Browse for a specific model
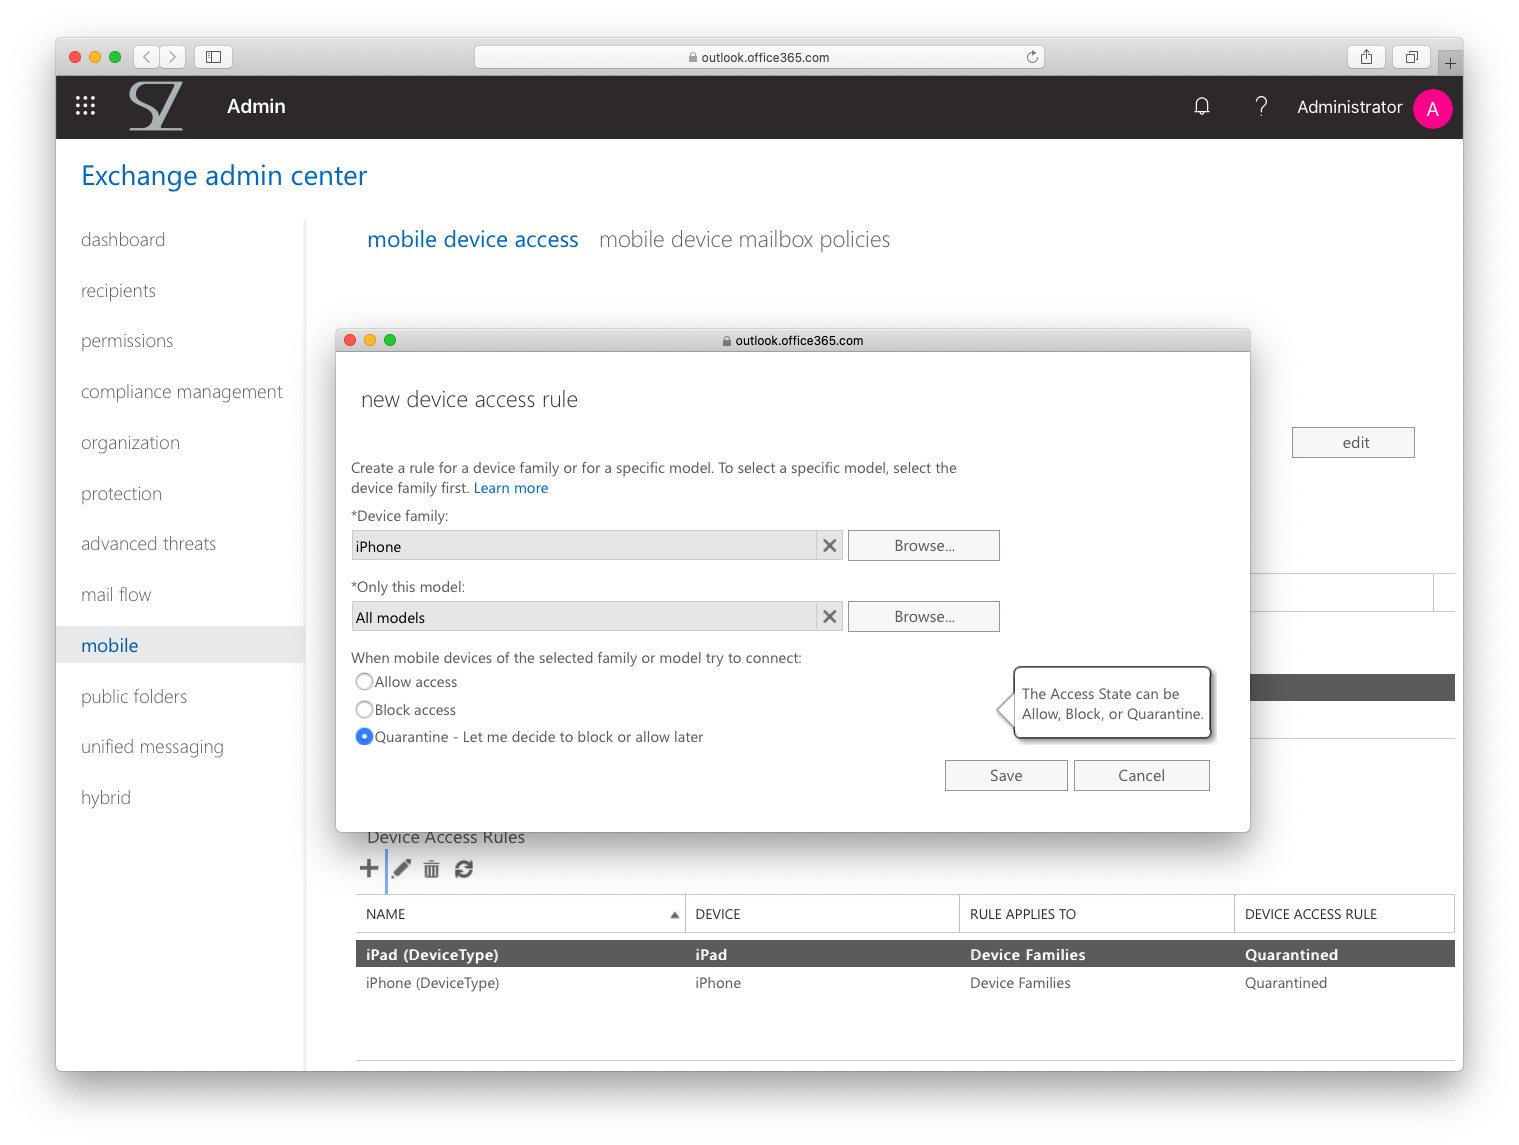 coord(924,617)
